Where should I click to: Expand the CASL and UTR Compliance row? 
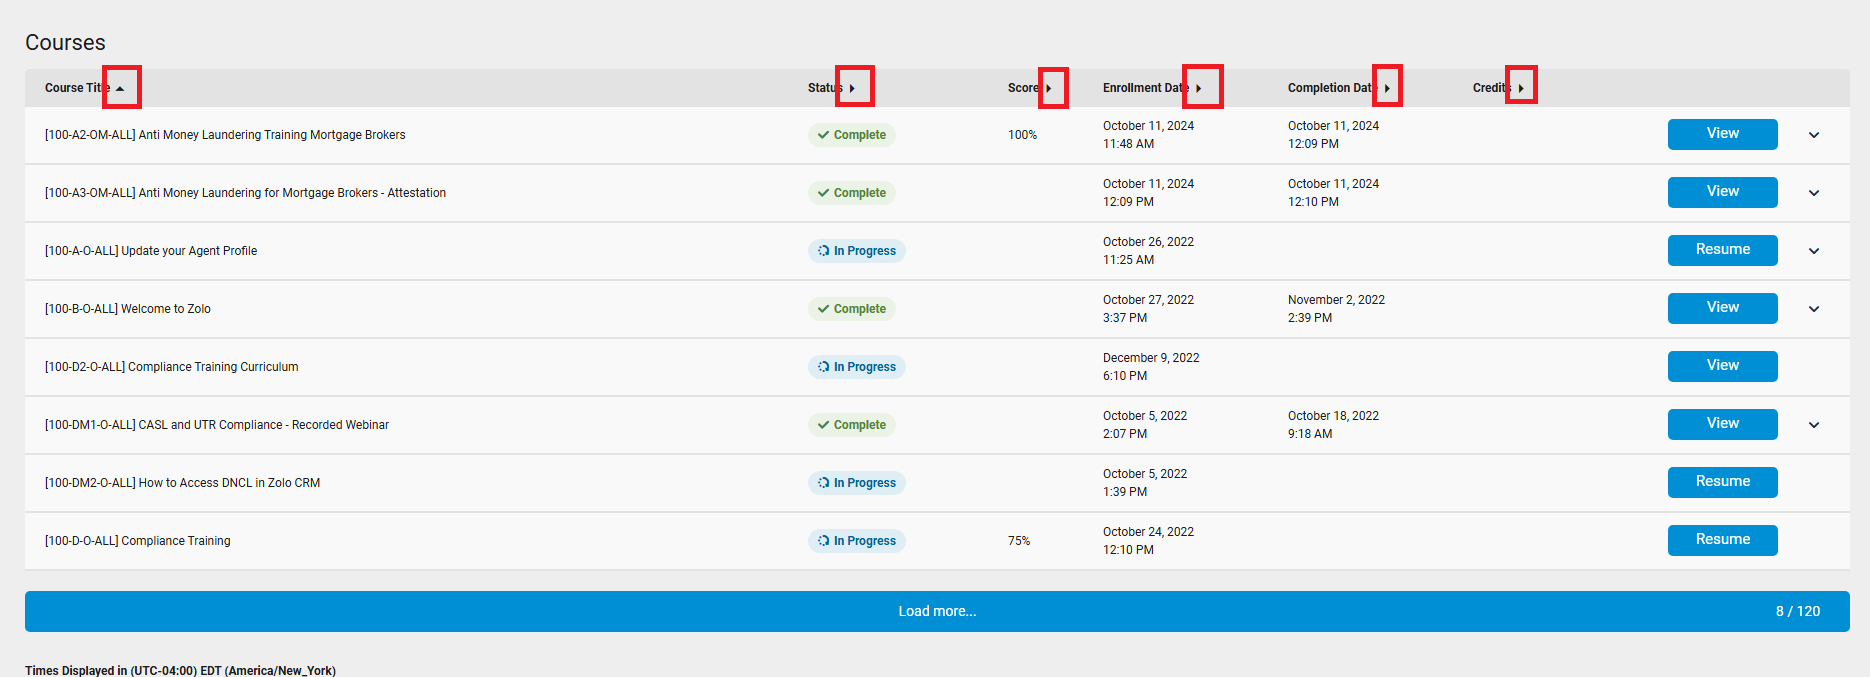pos(1814,425)
